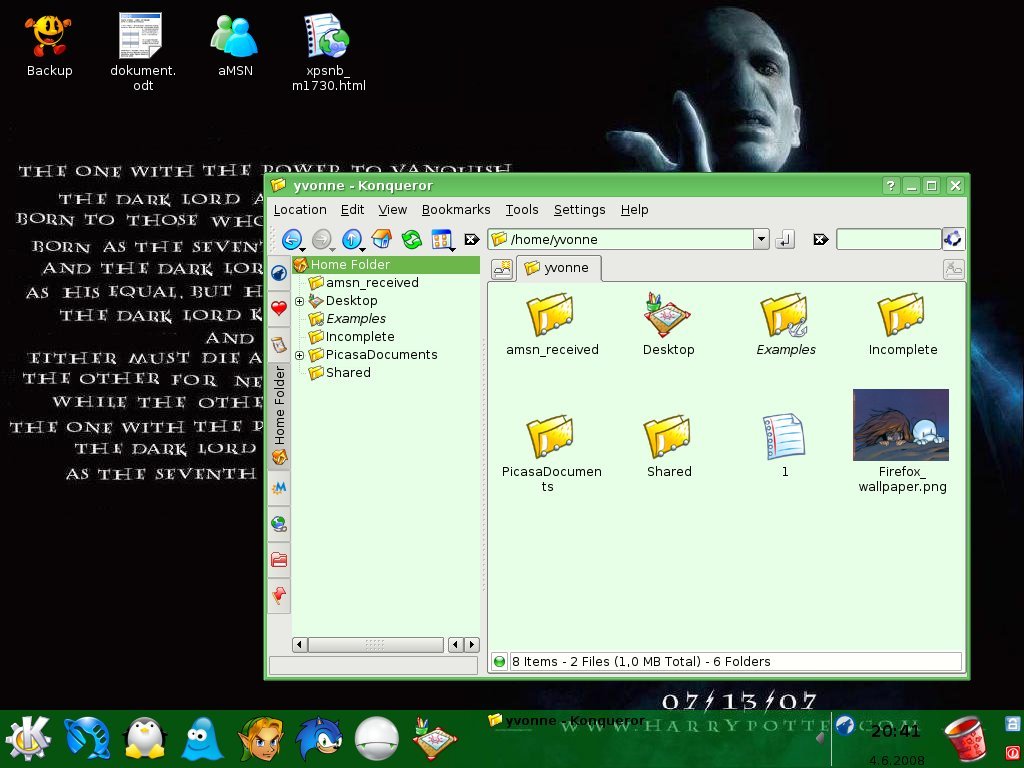Select amsn_received folder in file view

click(552, 325)
